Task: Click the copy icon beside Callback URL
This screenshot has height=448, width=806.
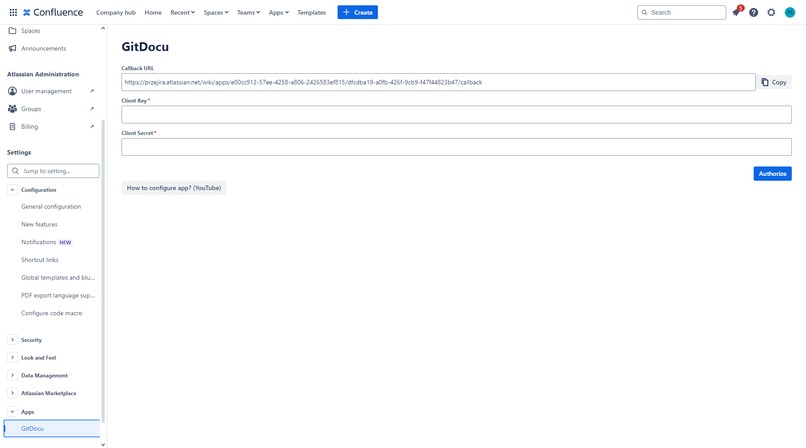Action: point(765,82)
